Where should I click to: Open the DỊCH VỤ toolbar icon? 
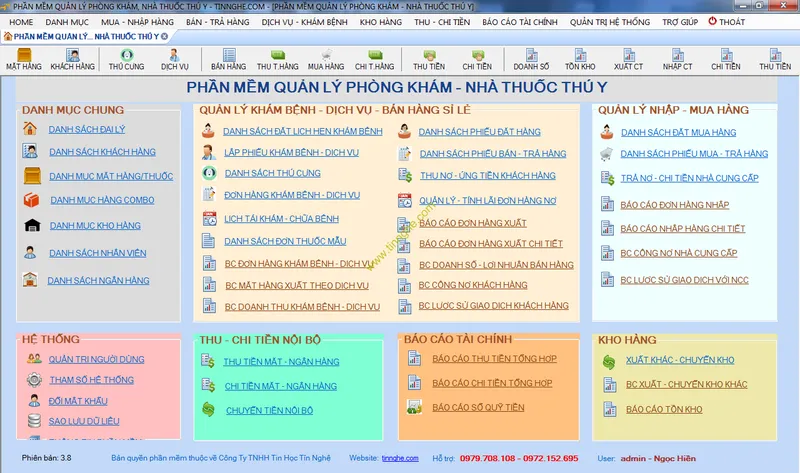174,60
